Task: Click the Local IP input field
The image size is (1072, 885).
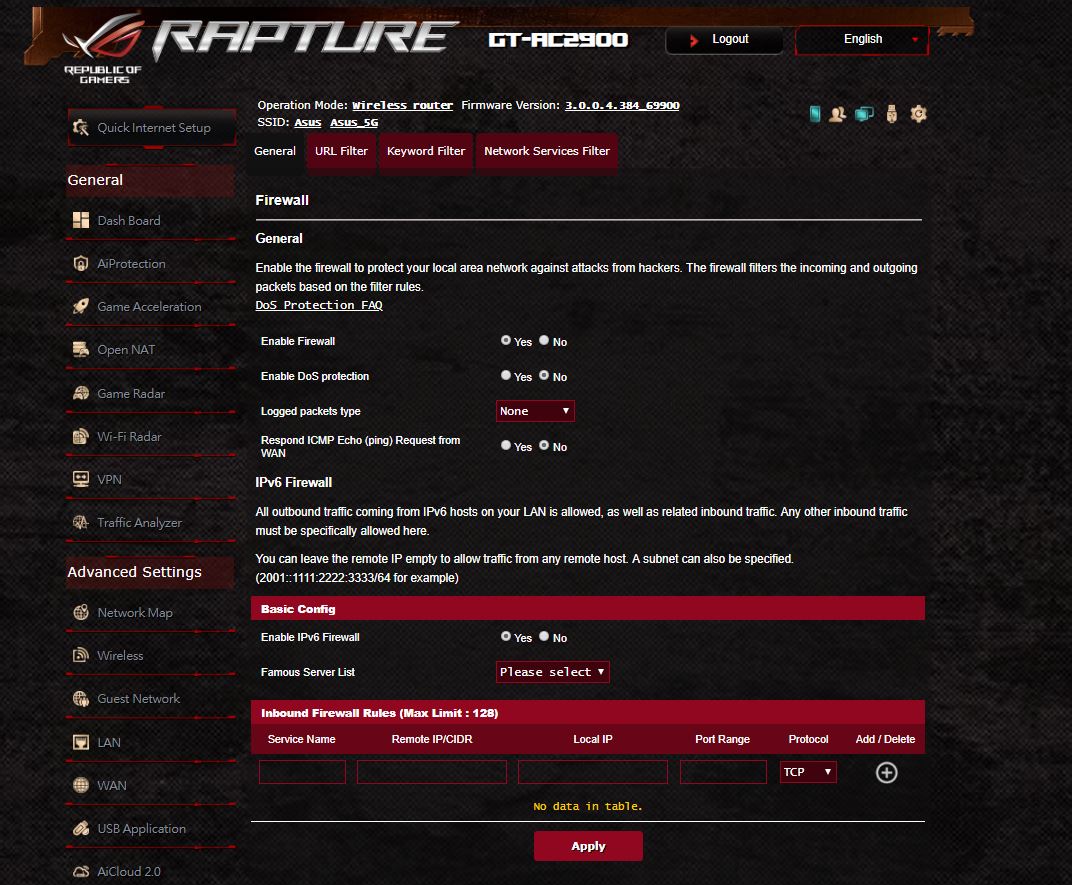Action: pos(593,772)
